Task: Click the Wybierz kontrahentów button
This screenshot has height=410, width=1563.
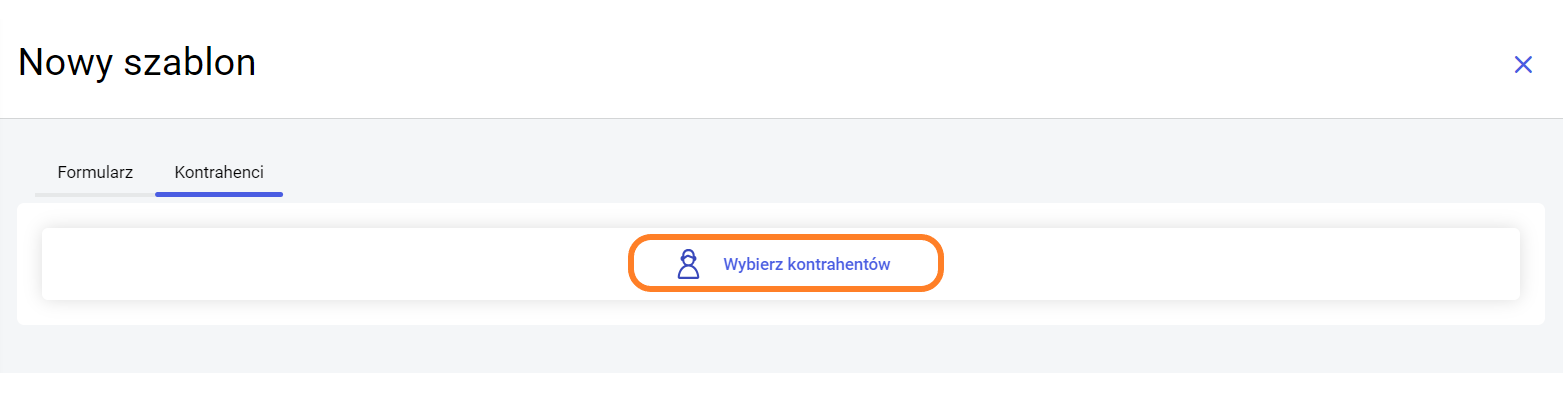Action: pyautogui.click(x=786, y=264)
